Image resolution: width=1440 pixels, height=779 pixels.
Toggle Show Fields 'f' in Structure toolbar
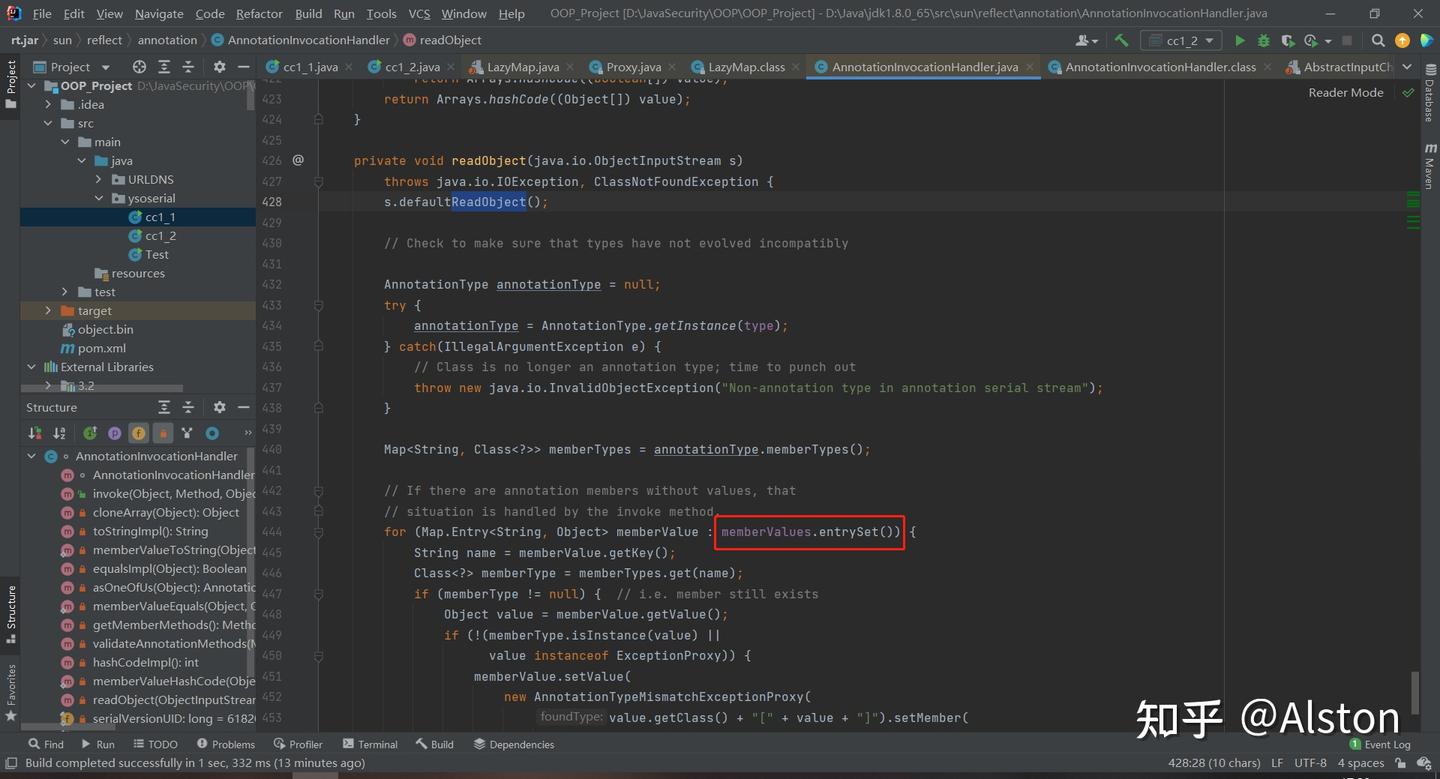tap(138, 433)
